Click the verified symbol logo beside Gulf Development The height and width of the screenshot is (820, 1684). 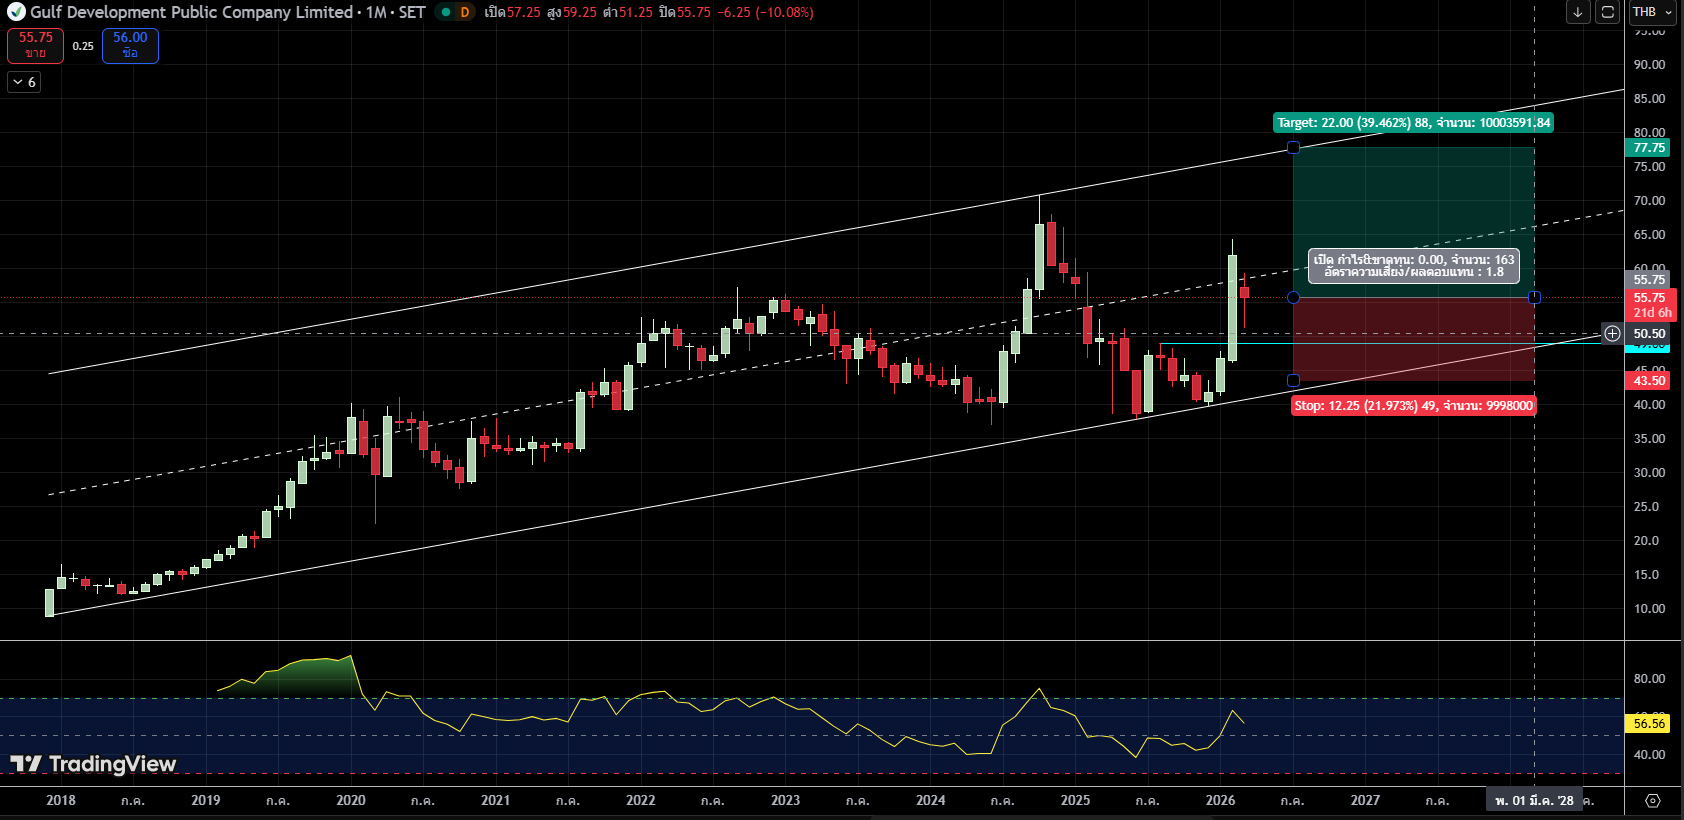(16, 12)
